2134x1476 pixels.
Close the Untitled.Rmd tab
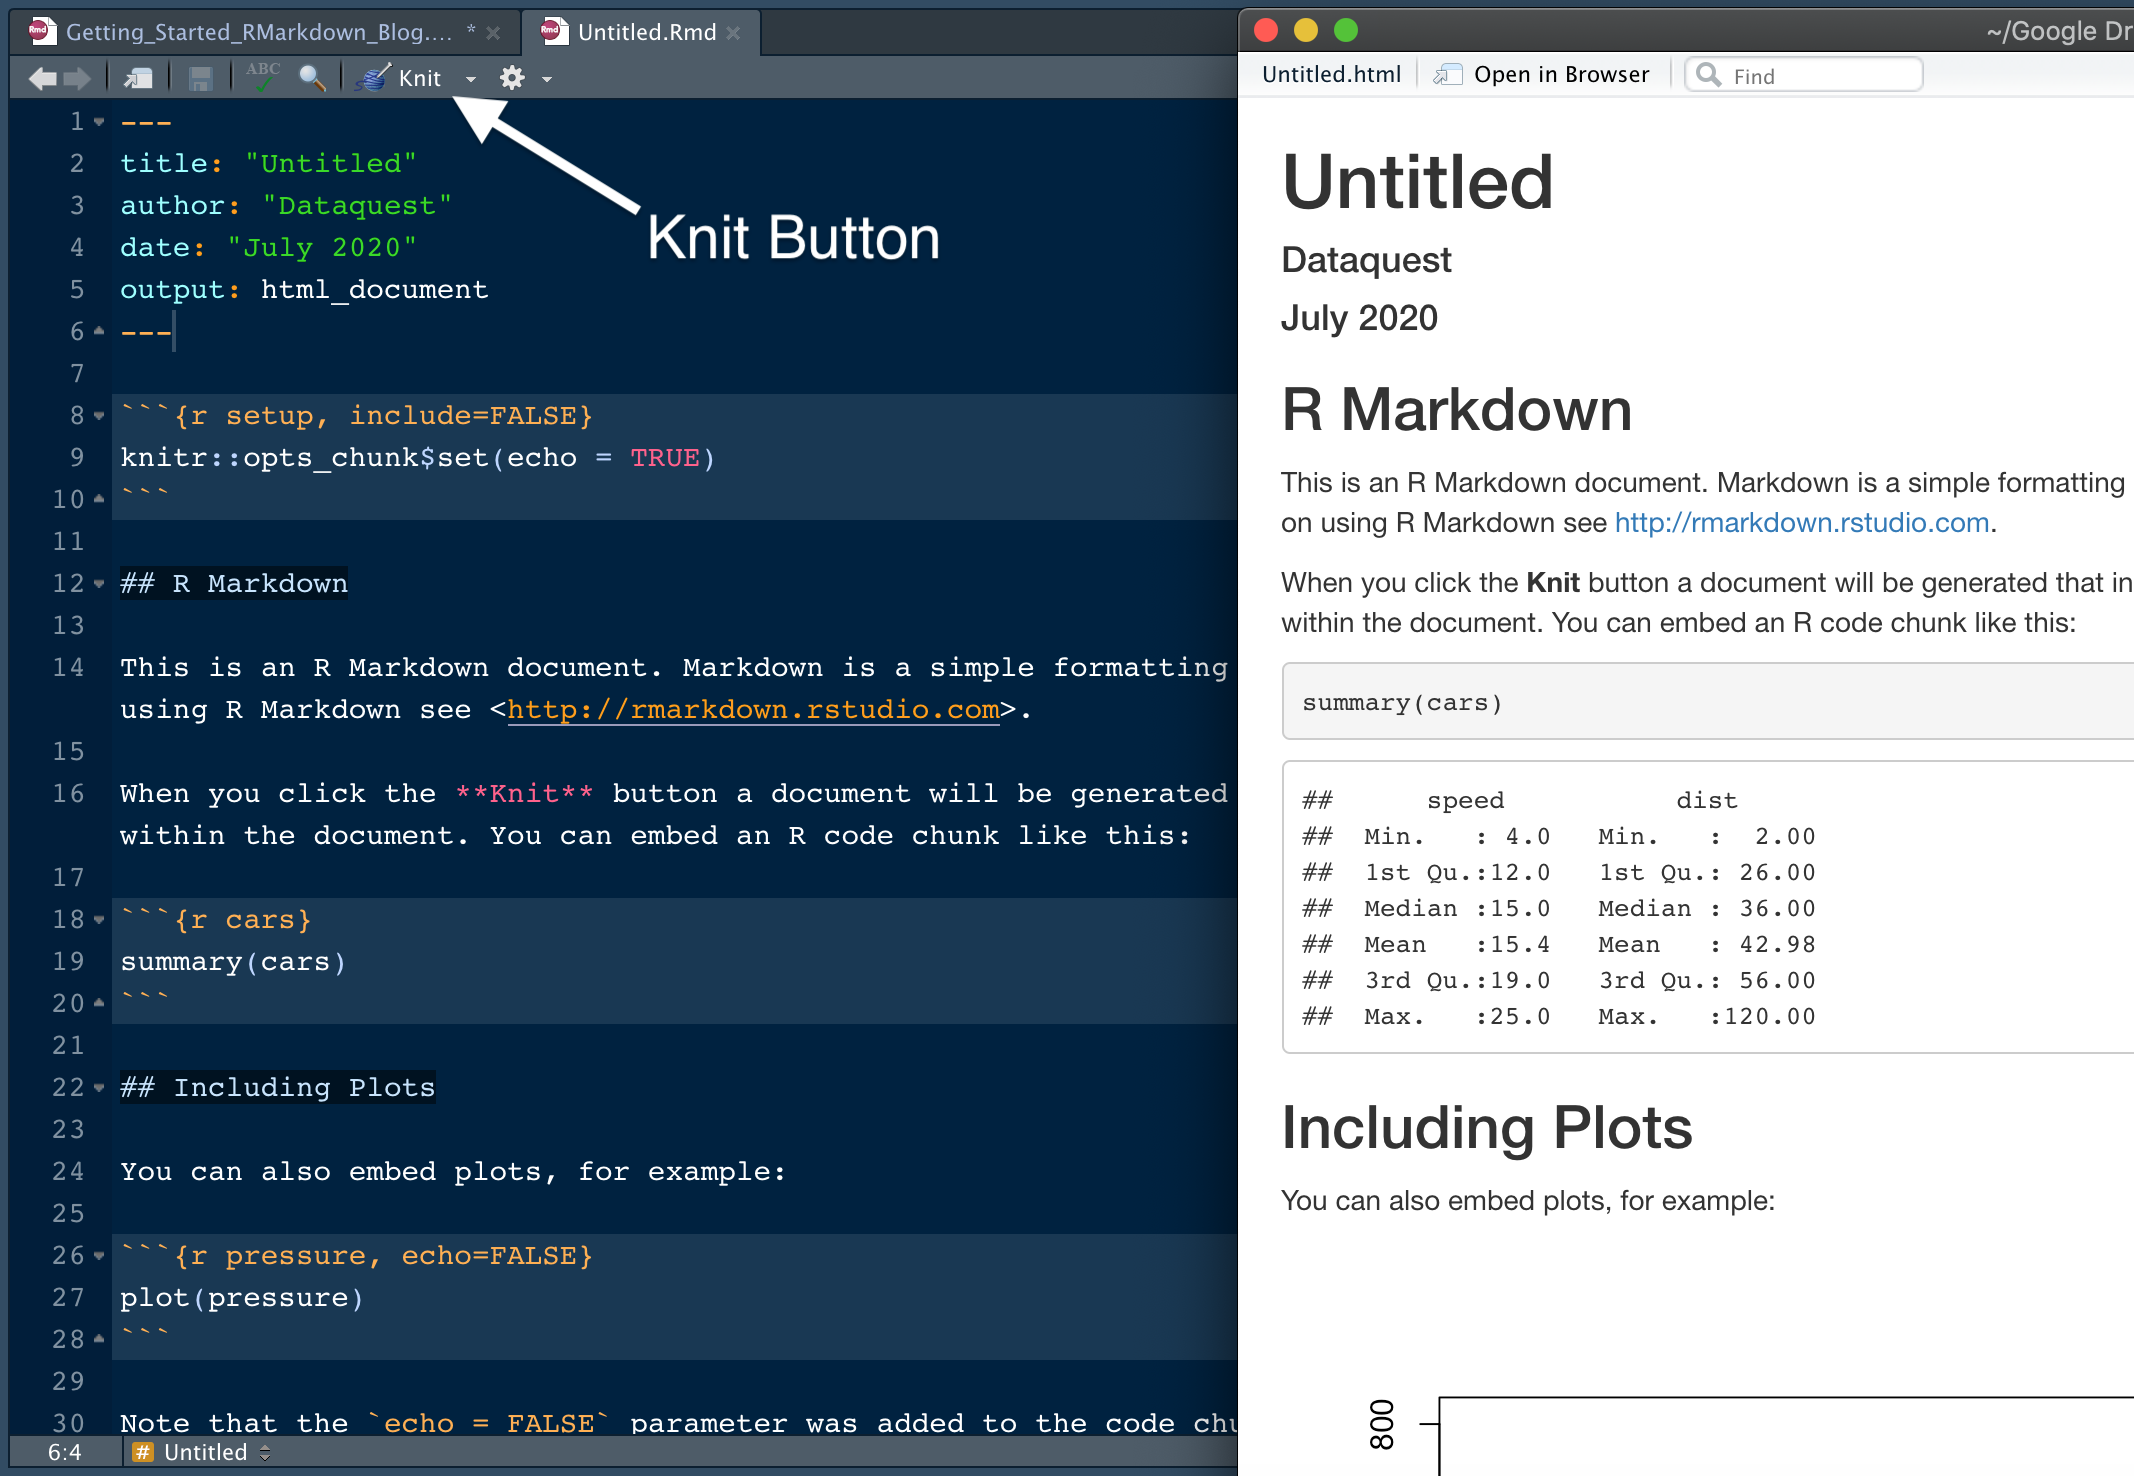click(x=734, y=33)
